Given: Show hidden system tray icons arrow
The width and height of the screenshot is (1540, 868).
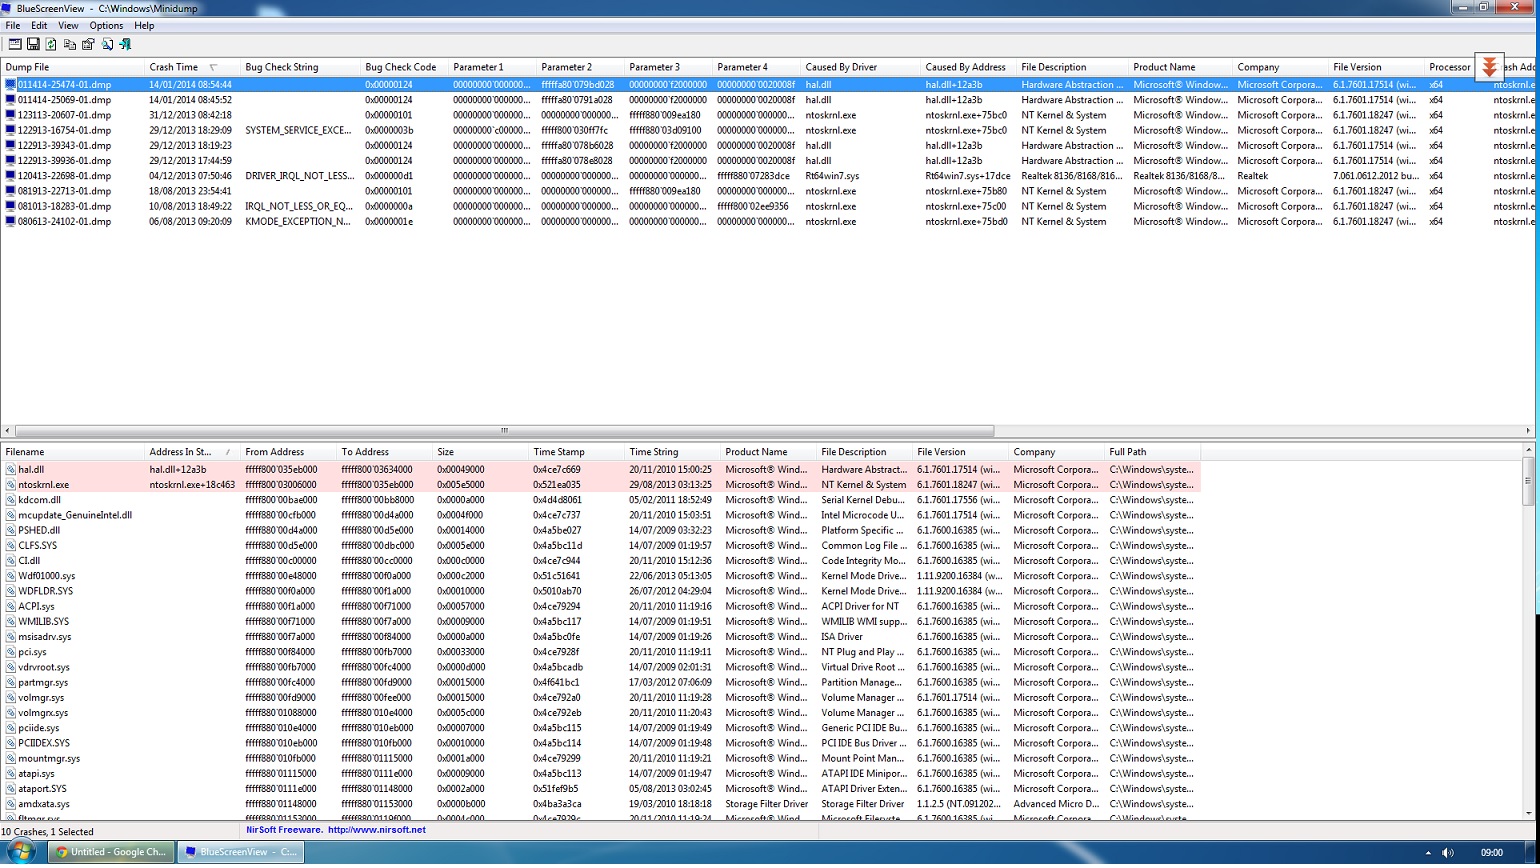Looking at the screenshot, I should tap(1427, 852).
